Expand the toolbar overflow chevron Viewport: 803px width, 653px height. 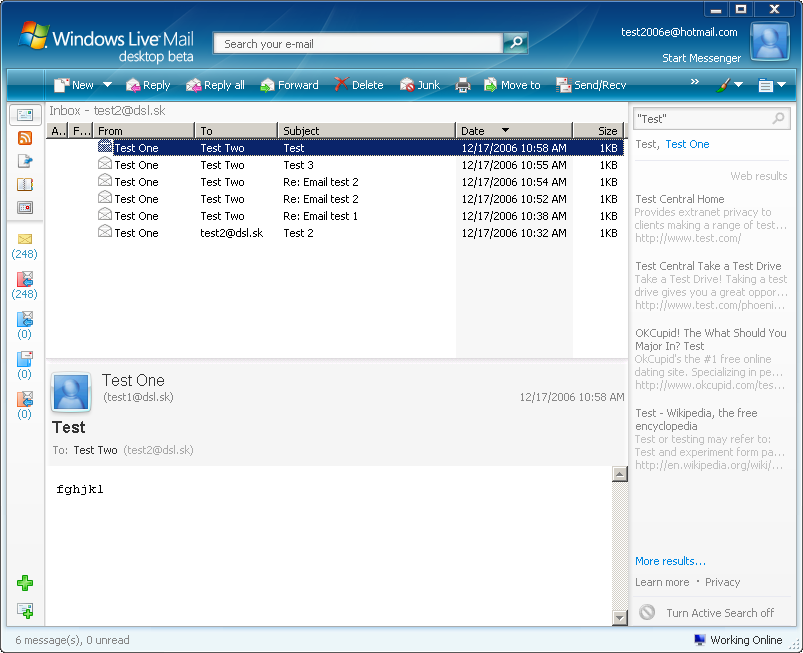(694, 82)
